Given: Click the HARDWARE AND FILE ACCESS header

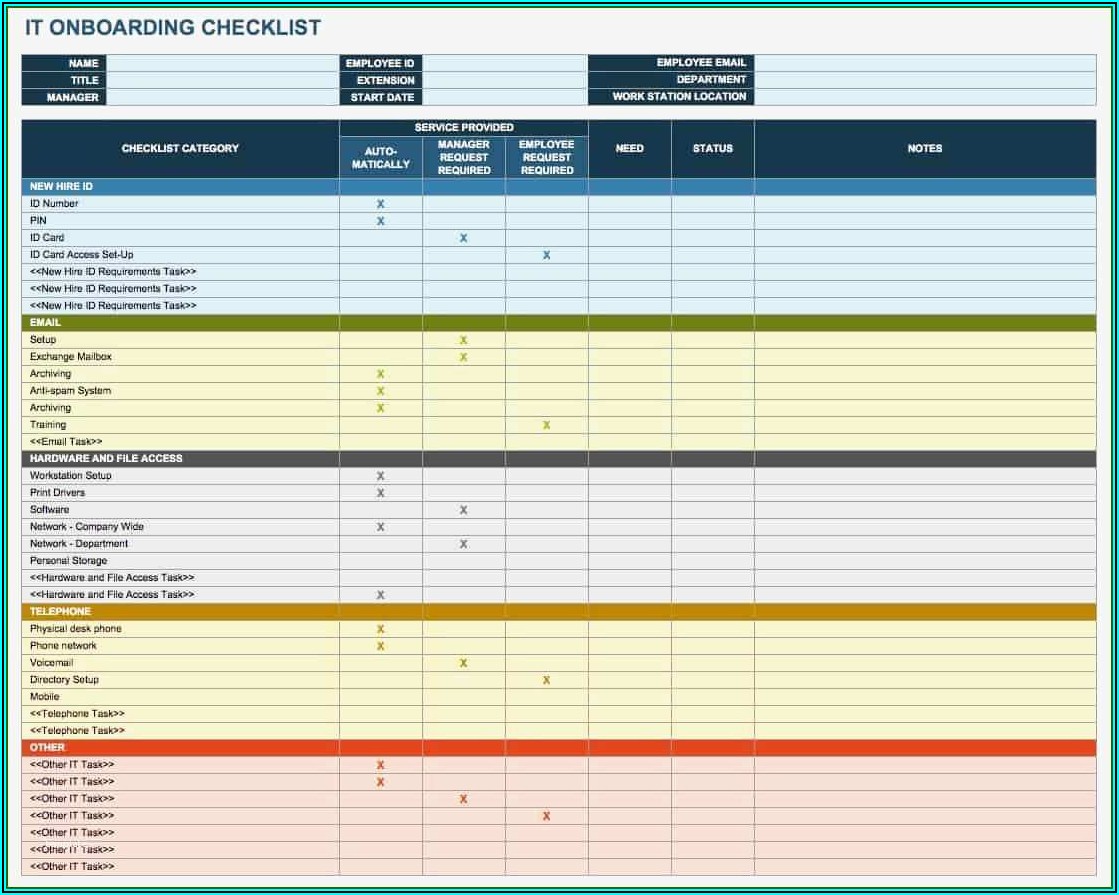Looking at the screenshot, I should pyautogui.click(x=106, y=459).
